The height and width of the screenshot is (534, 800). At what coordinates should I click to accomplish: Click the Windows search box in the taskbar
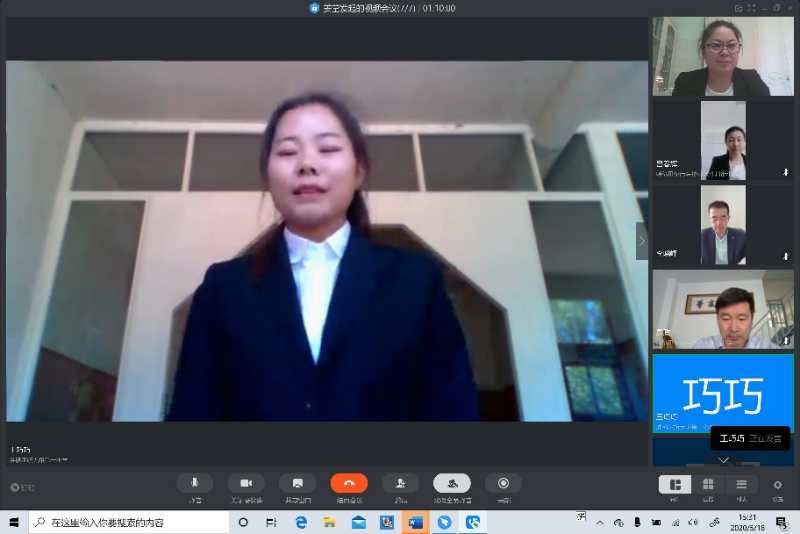click(x=130, y=522)
